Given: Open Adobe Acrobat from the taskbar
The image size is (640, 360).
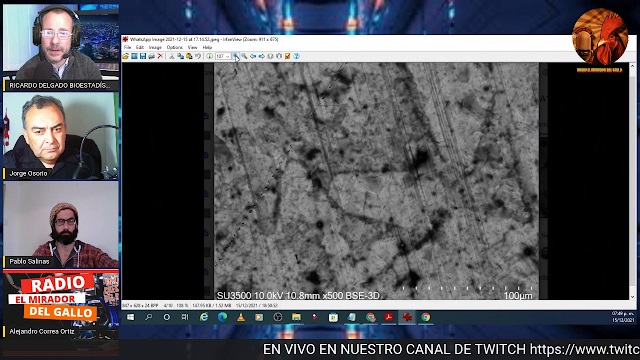Looking at the screenshot, I should [389, 317].
